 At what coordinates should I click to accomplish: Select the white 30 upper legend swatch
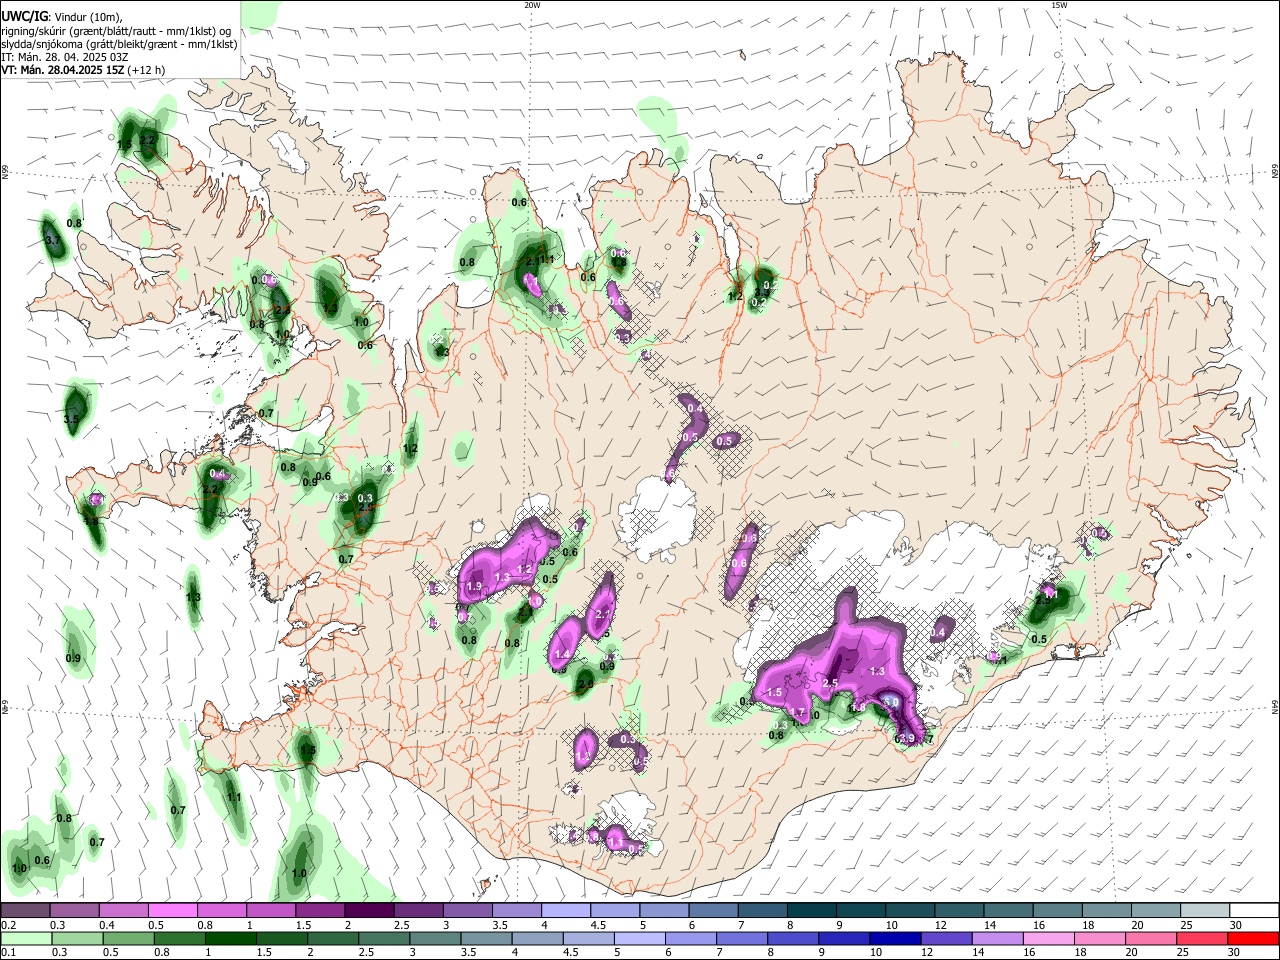(x=1253, y=911)
